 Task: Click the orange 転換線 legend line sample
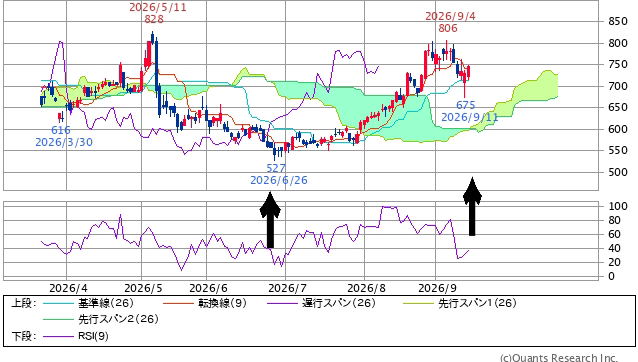[x=178, y=303]
